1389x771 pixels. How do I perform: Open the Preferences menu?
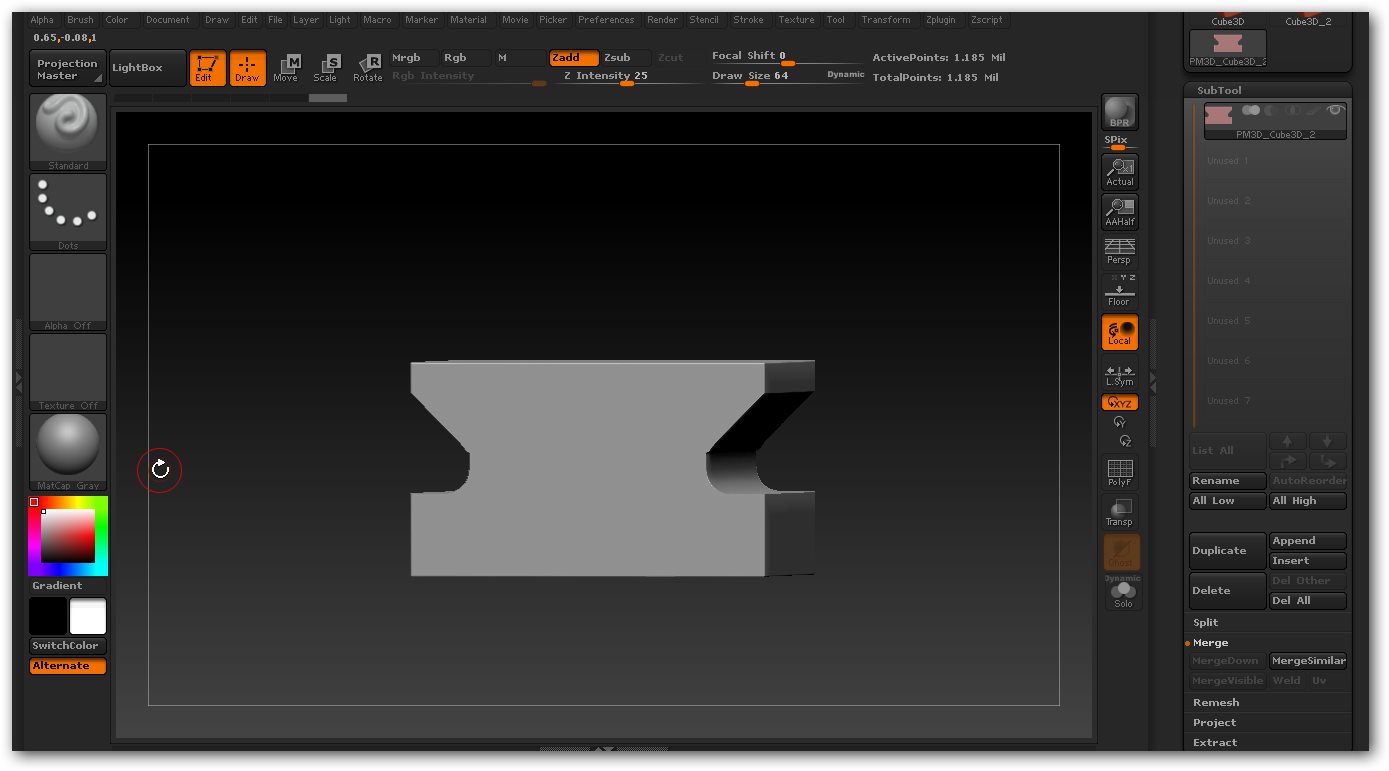tap(606, 20)
